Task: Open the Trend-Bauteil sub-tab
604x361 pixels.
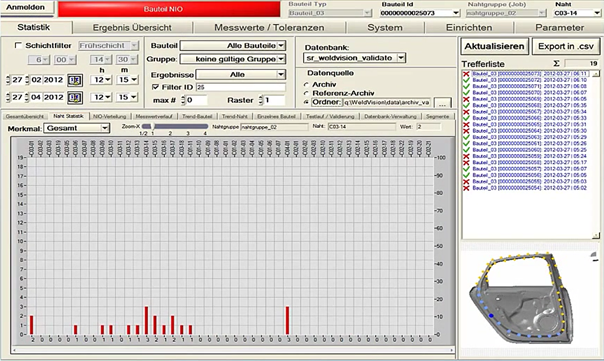Action: (x=197, y=116)
